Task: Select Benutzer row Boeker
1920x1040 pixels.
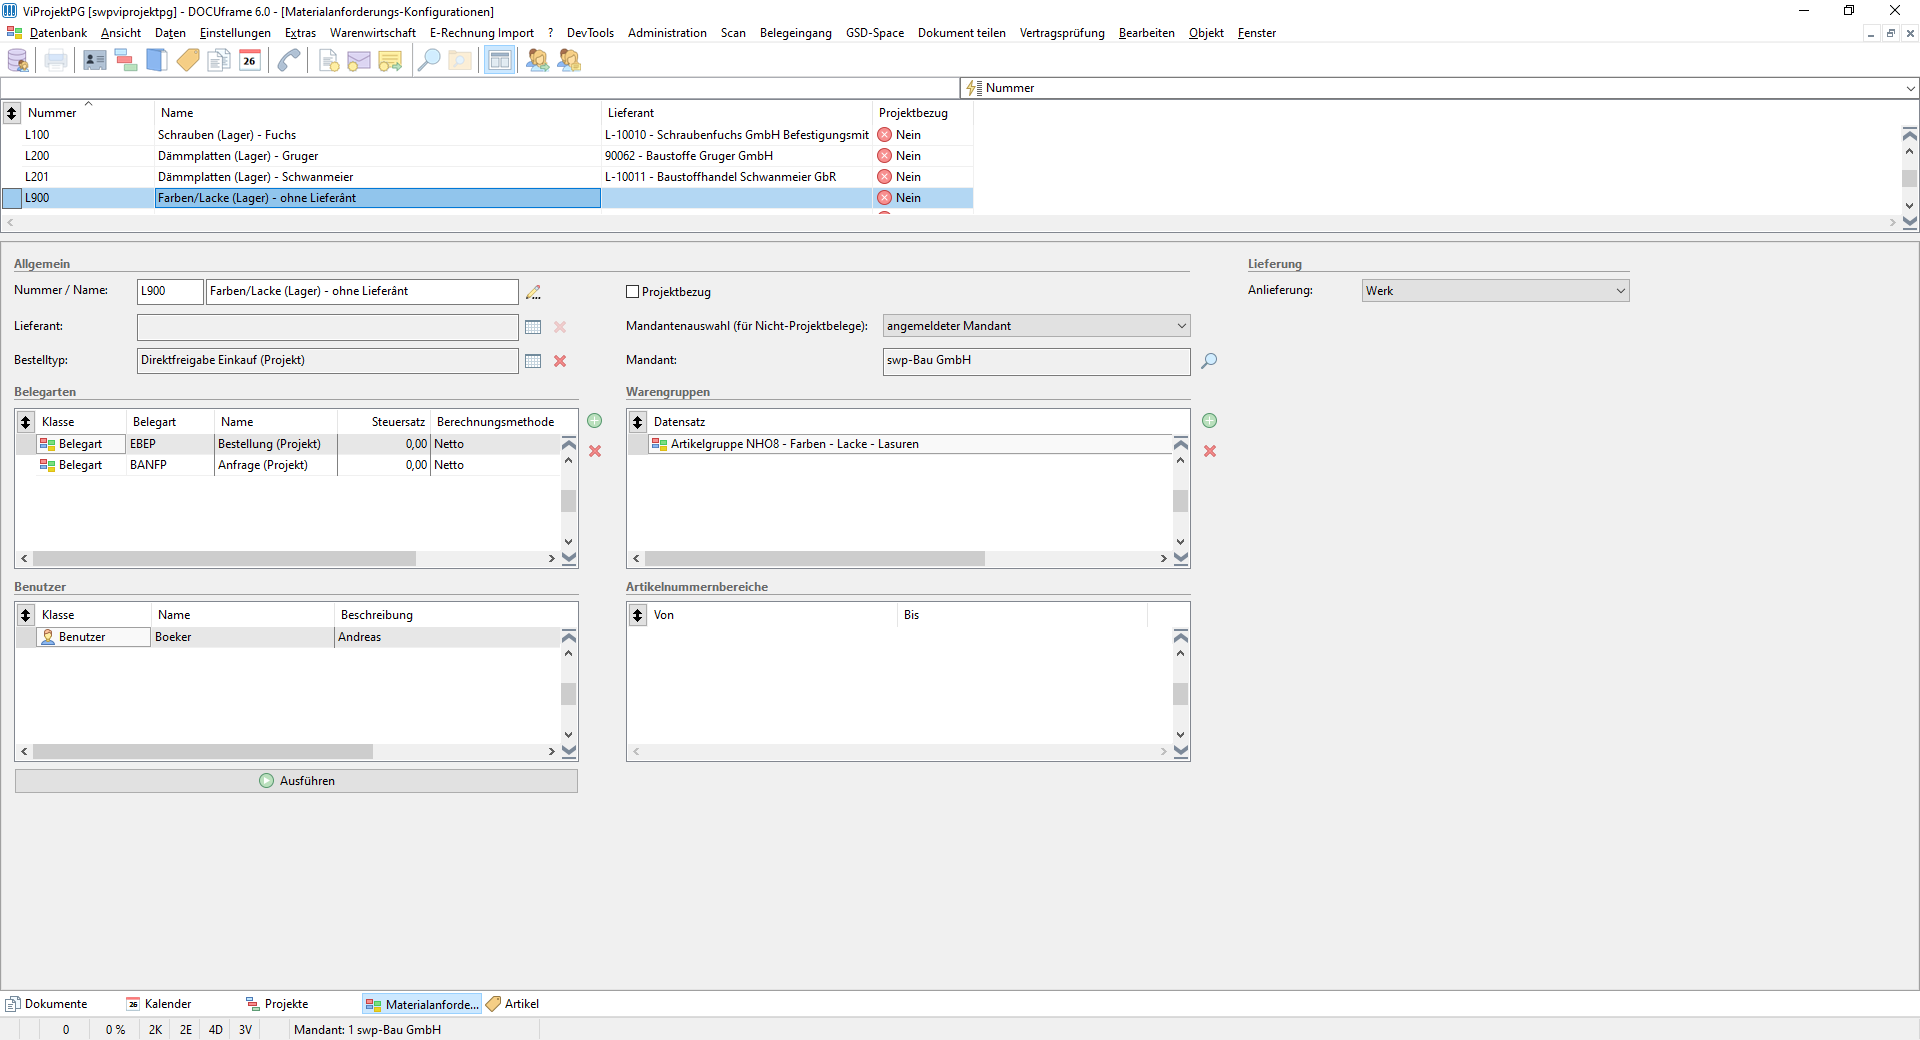Action: (x=288, y=637)
